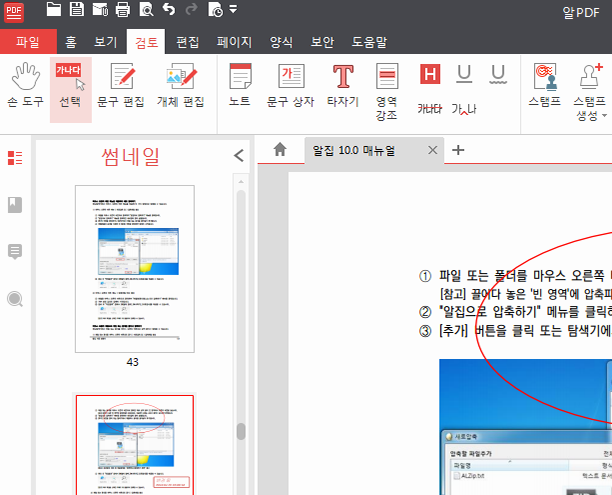This screenshot has height=495, width=612.
Task: Select the 타자기 typewriter tool
Action: tap(343, 86)
